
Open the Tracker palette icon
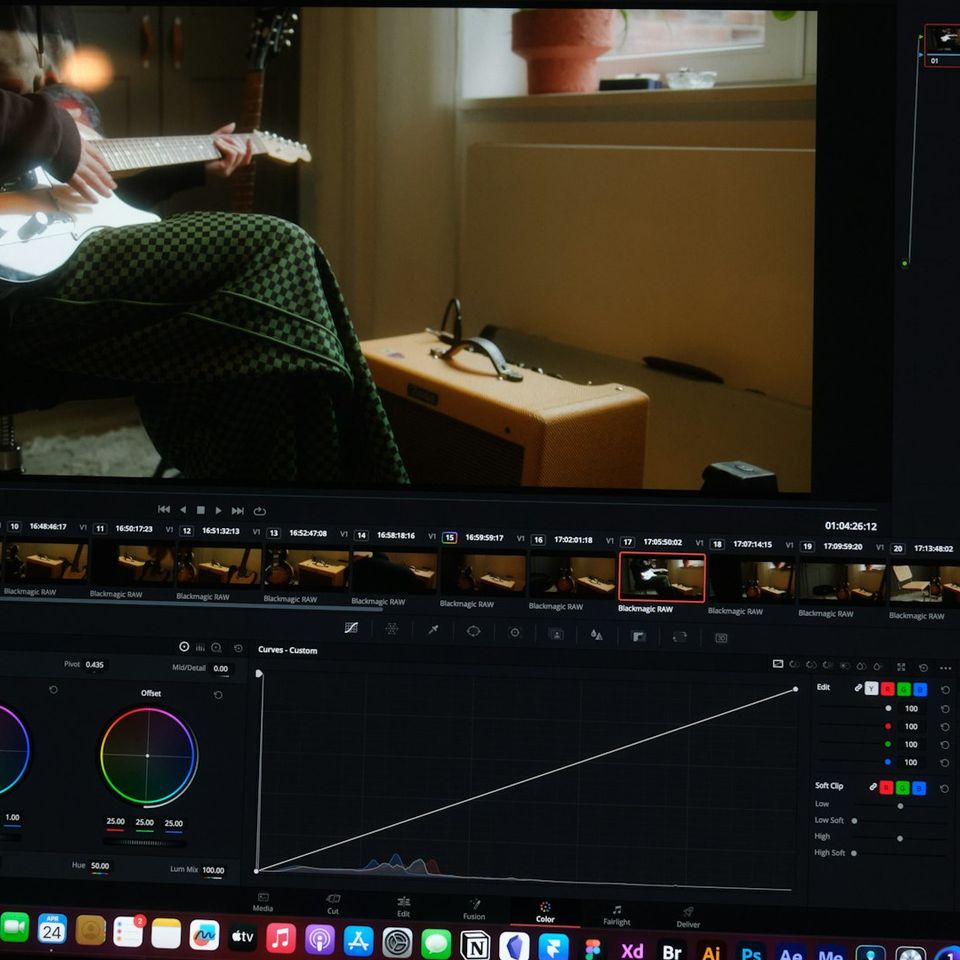tap(515, 632)
